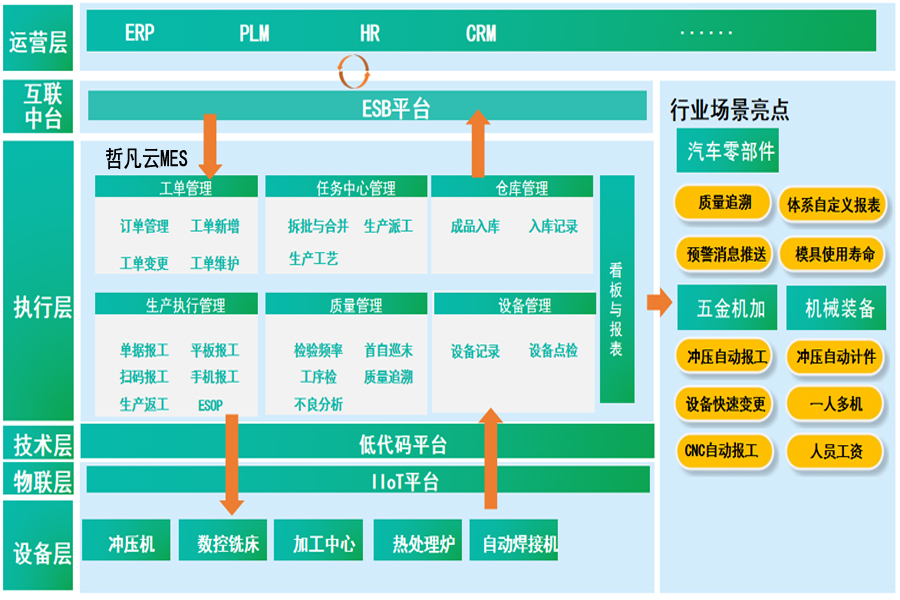The width and height of the screenshot is (900, 600).
Task: Select the ERP module in the operations layer
Action: coord(139,32)
